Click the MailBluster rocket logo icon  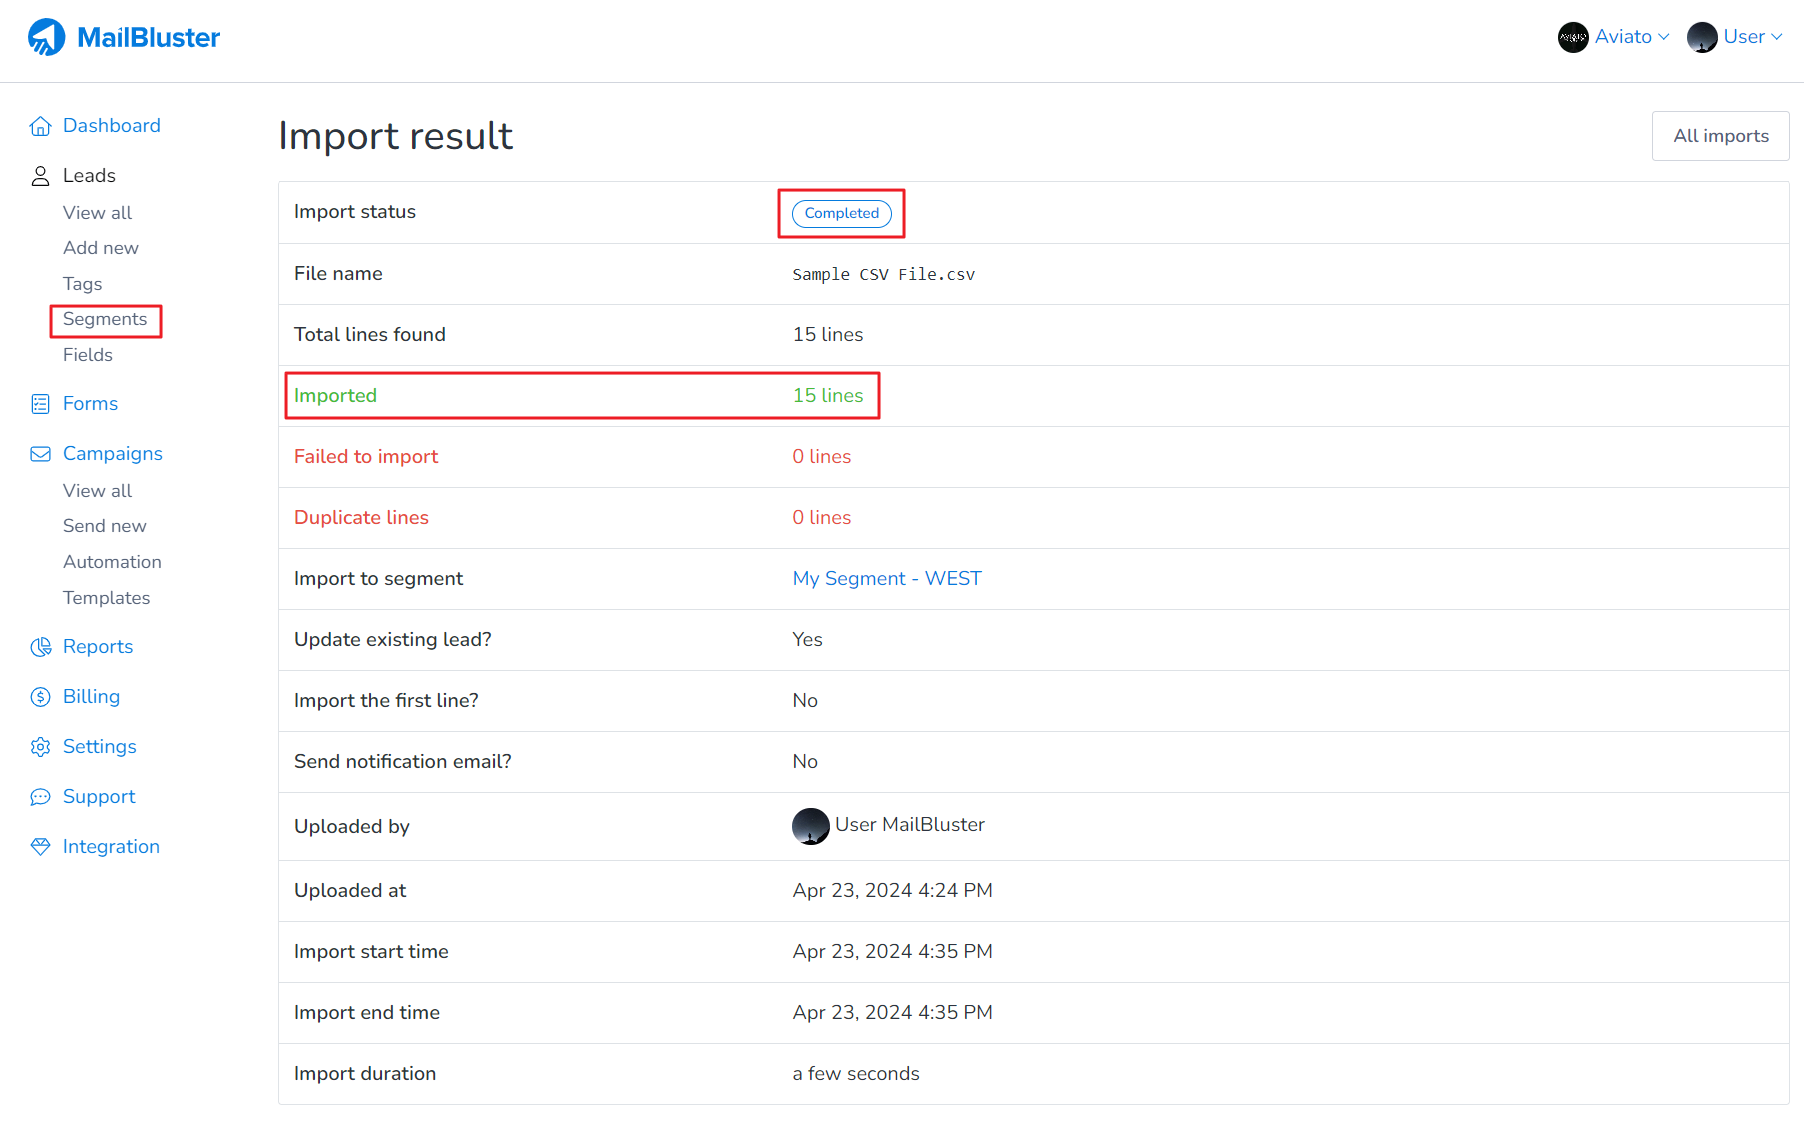pyautogui.click(x=46, y=38)
